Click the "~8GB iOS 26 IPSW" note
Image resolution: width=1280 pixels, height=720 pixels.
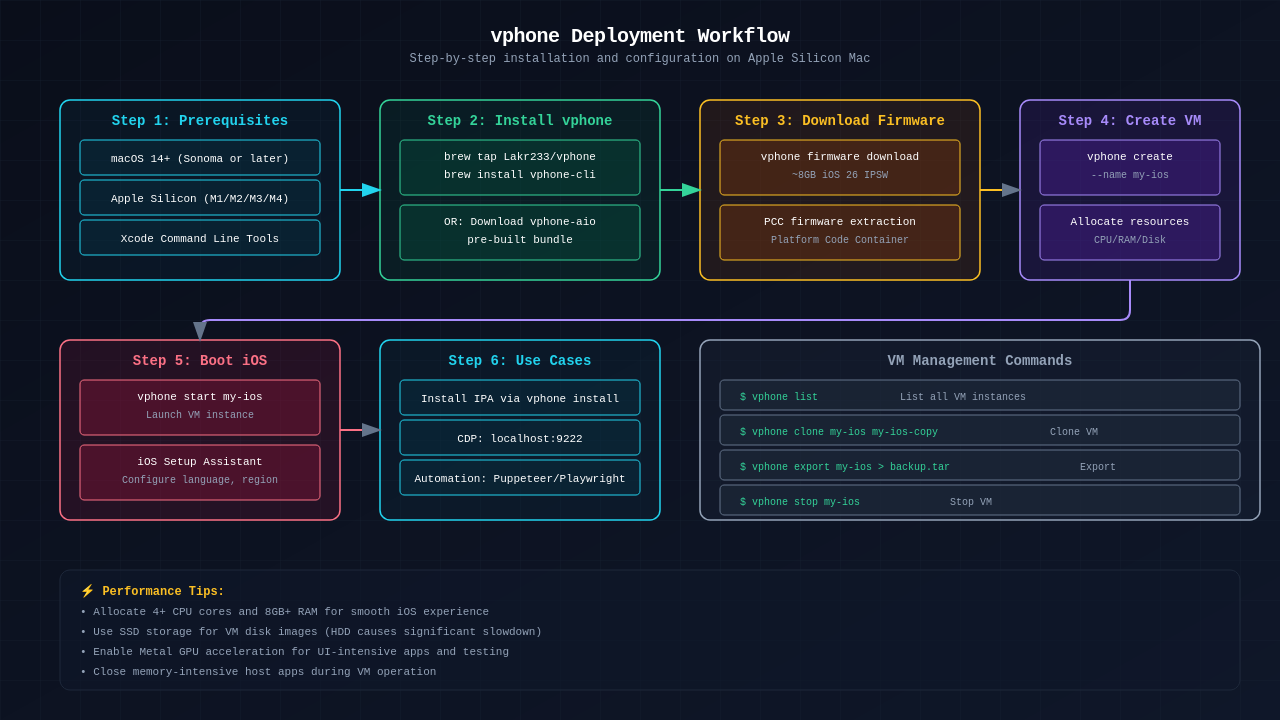840,175
